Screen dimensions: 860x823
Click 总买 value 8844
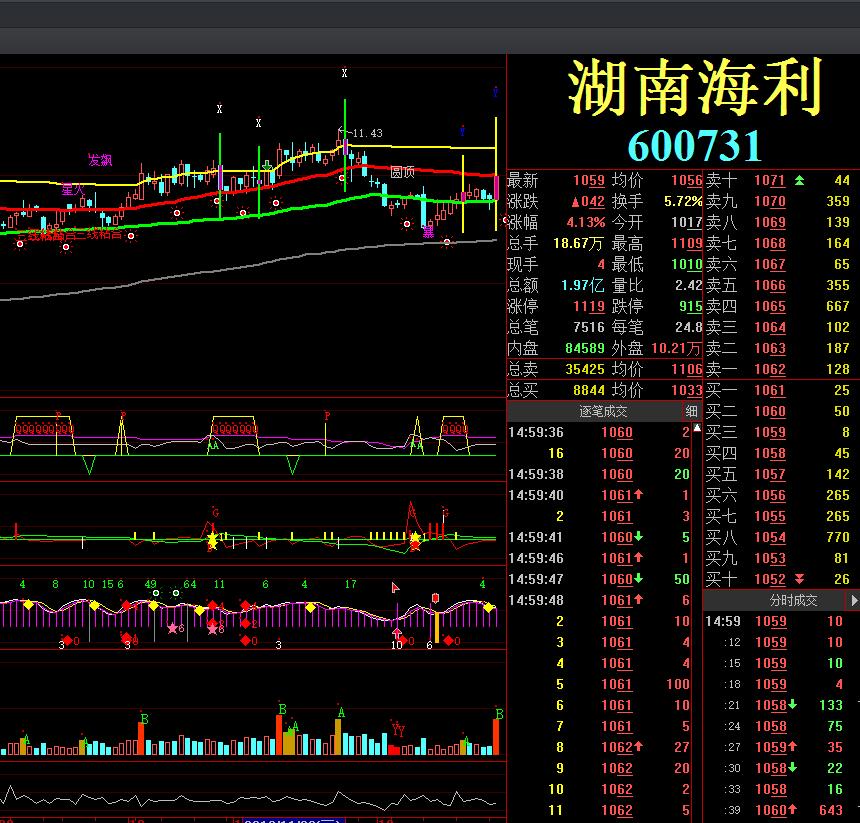click(589, 390)
